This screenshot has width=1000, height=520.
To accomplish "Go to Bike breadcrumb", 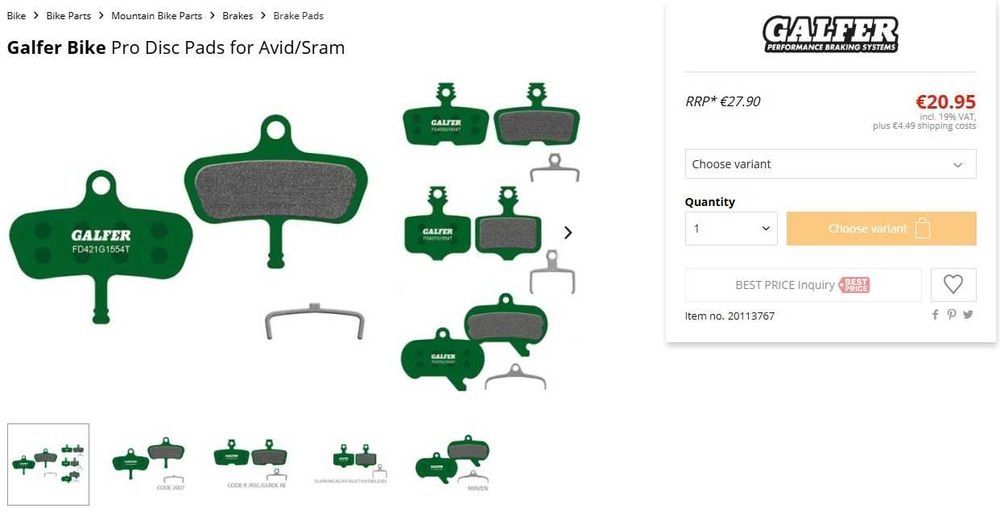I will pos(17,16).
